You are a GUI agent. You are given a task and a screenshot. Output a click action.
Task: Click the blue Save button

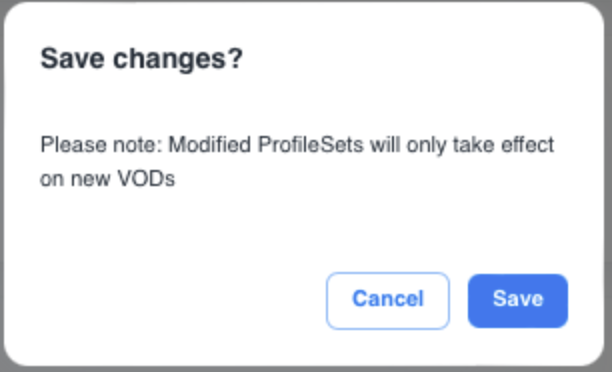coord(518,301)
